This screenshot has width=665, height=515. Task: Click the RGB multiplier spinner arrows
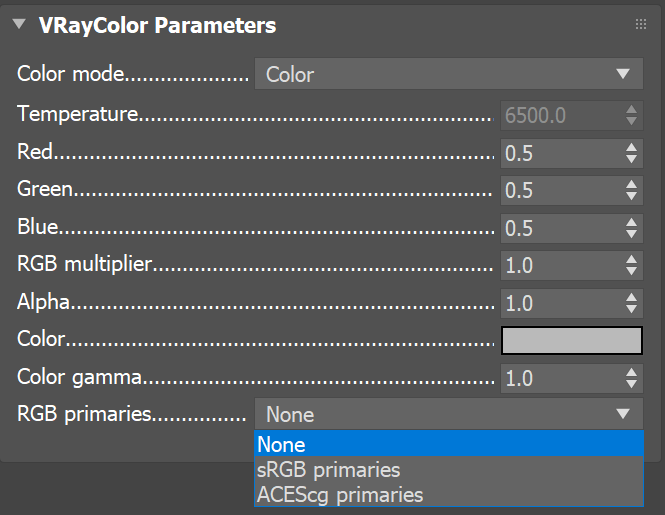click(x=631, y=266)
